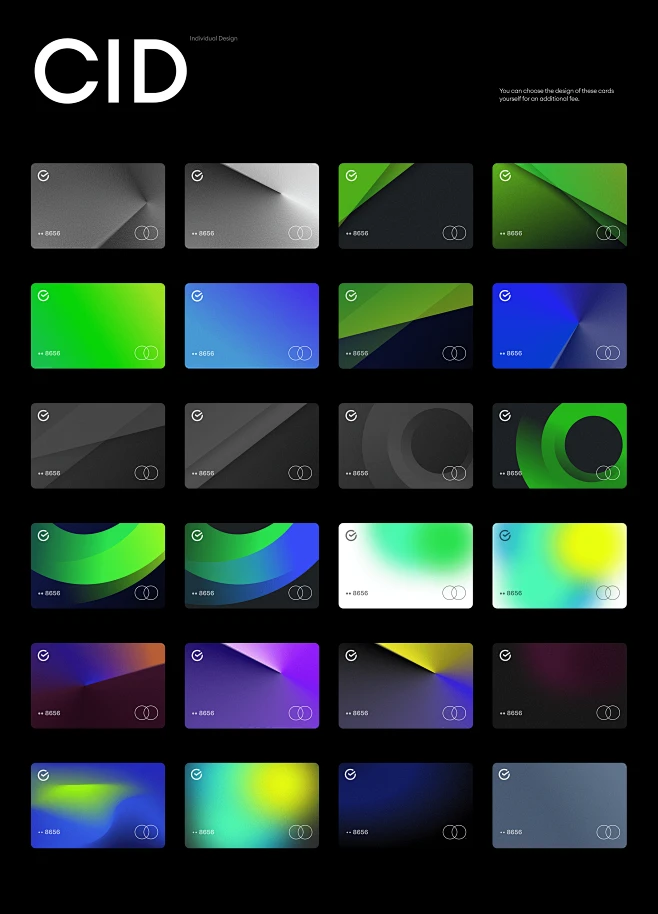Choose the green and navy diagonal split card
658x914 pixels.
(406, 326)
